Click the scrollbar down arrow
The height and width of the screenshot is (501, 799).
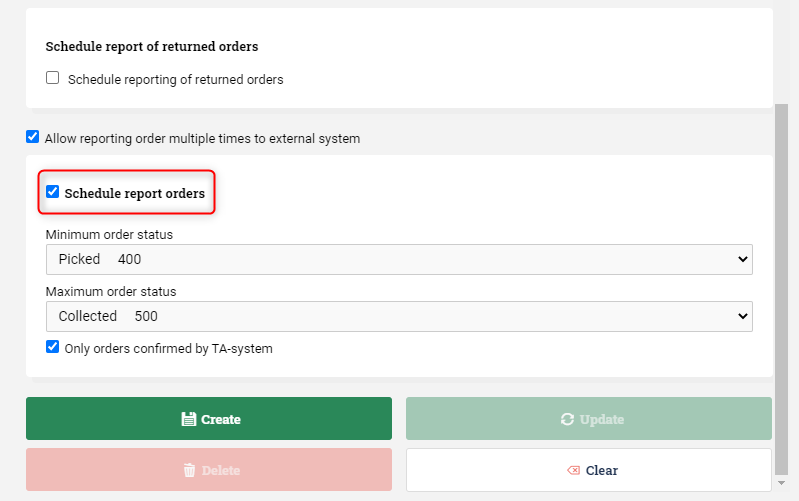781,482
